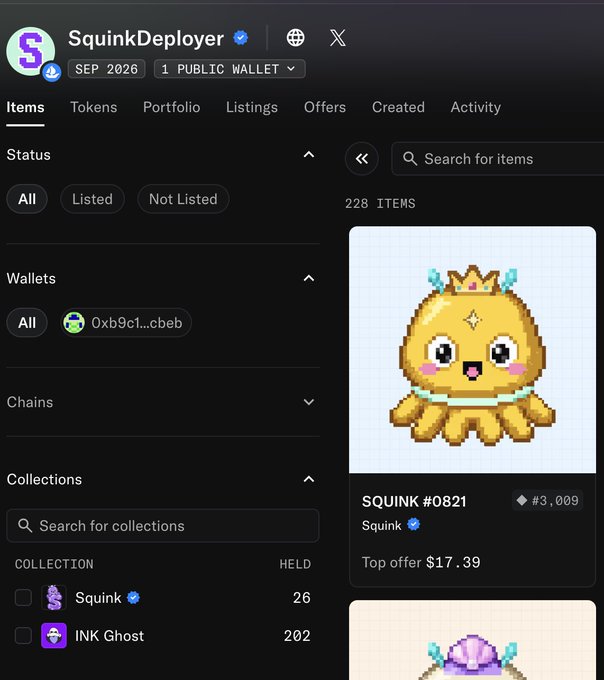Screen dimensions: 604x680
Task: Click the rarity rank badge #3,009
Action: (x=548, y=501)
